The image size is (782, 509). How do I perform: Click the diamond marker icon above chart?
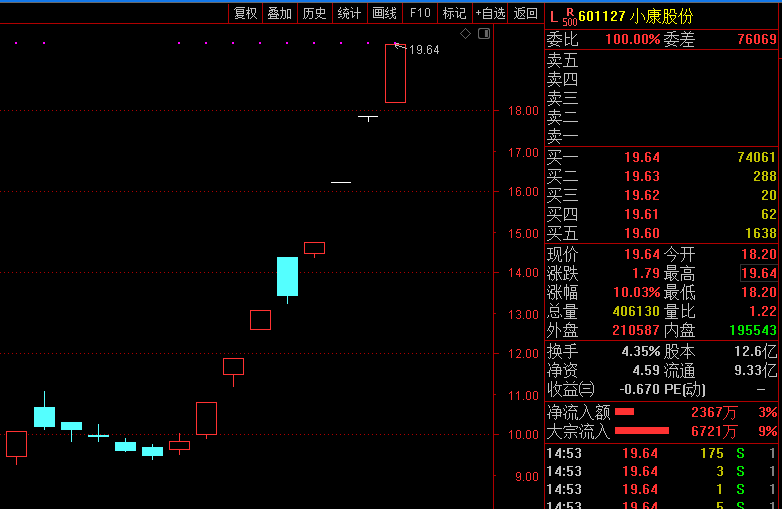coord(465,34)
